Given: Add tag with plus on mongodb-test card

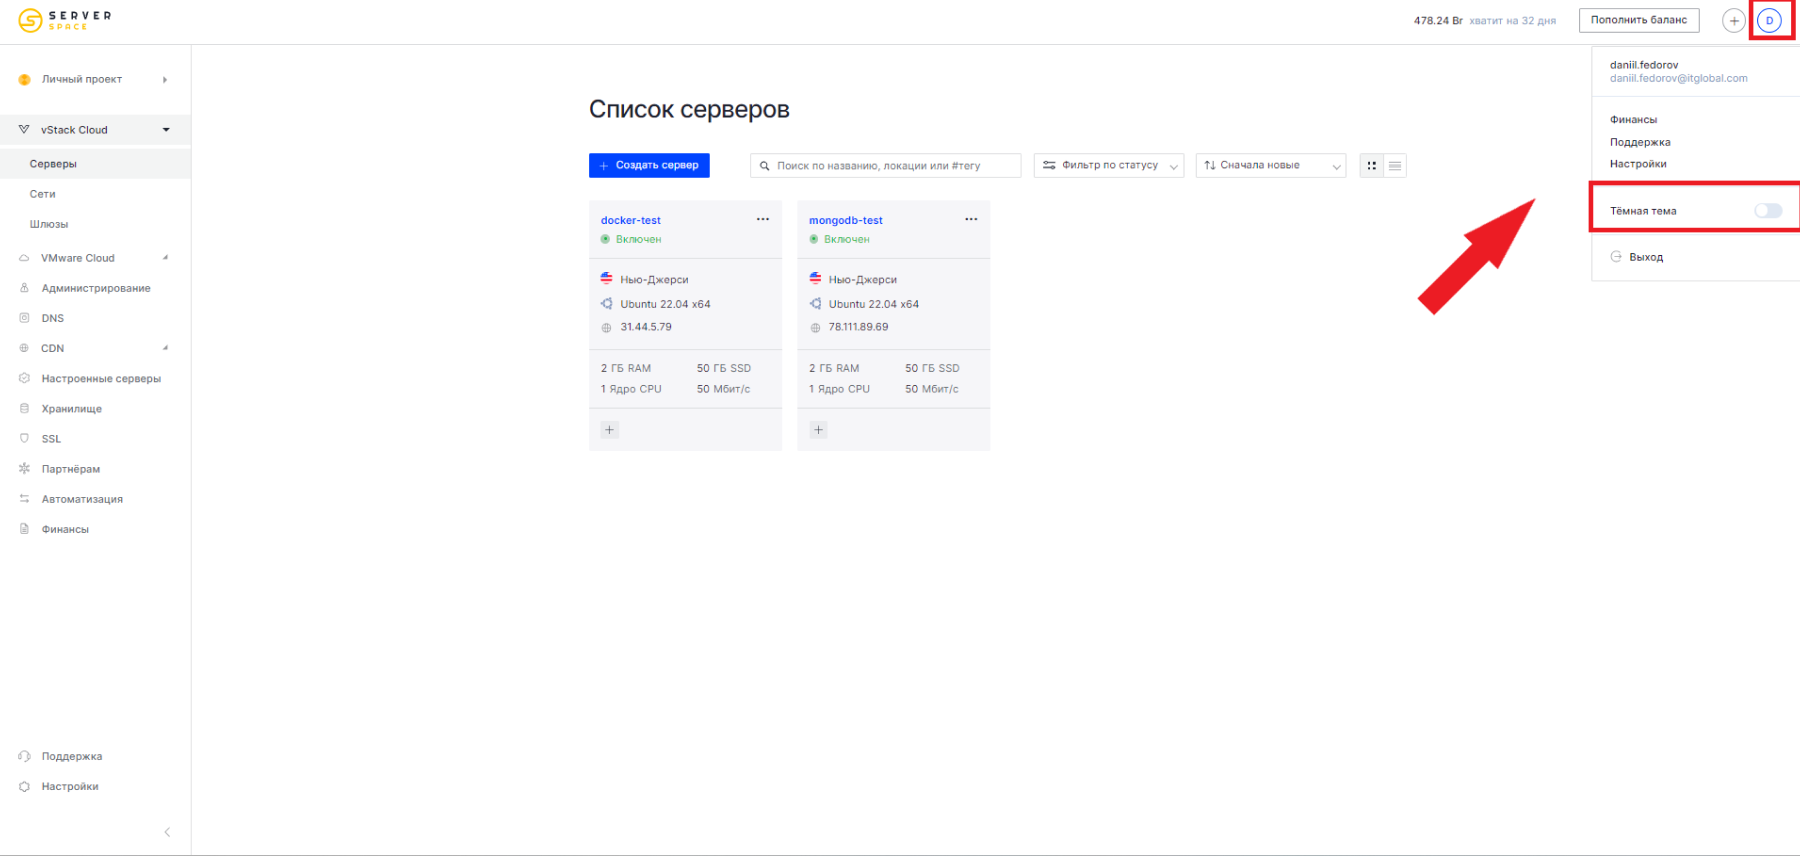Looking at the screenshot, I should click(818, 430).
